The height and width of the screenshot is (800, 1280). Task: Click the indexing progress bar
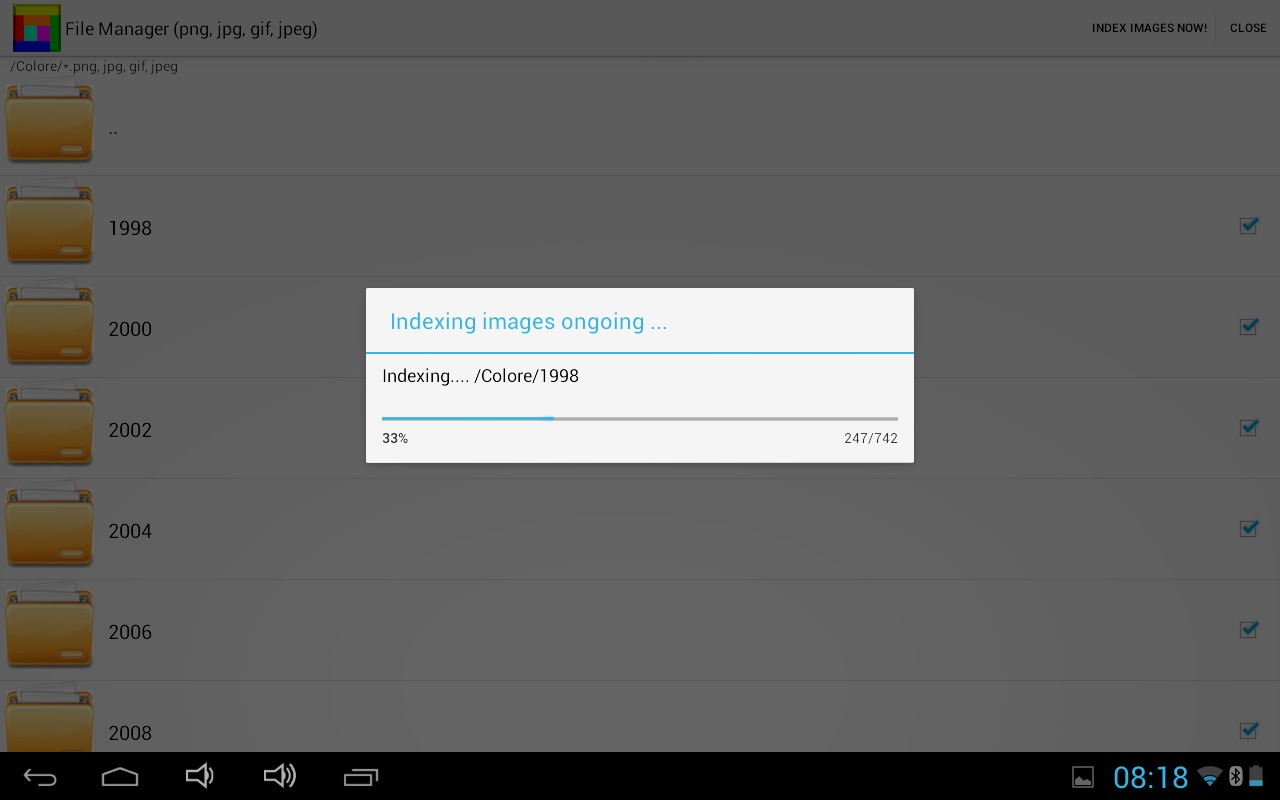(x=639, y=418)
